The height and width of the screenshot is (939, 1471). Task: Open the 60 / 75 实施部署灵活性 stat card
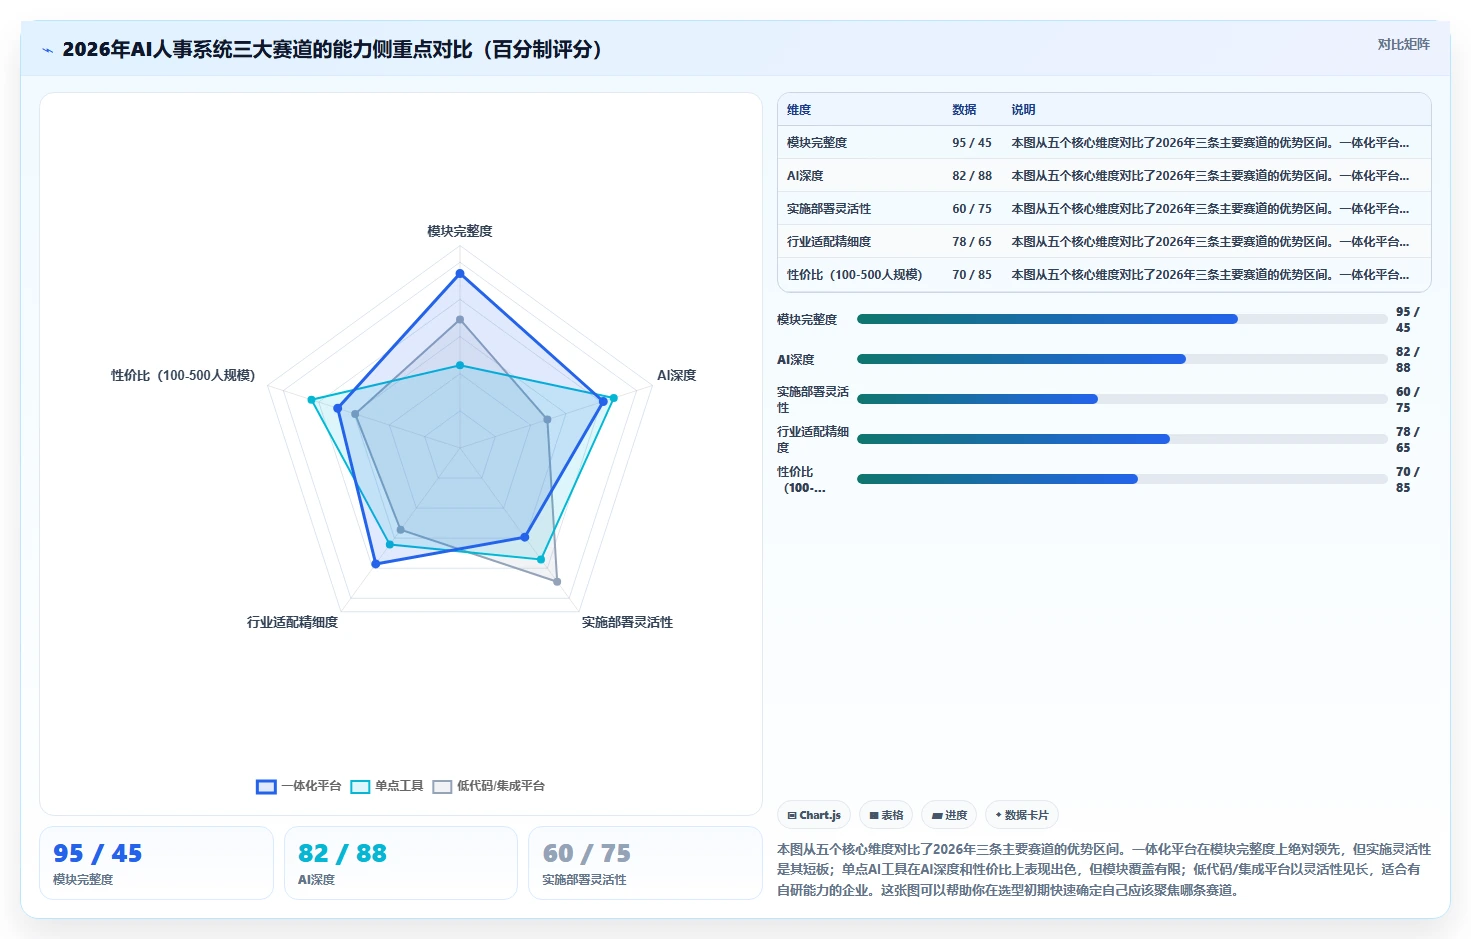tap(645, 863)
